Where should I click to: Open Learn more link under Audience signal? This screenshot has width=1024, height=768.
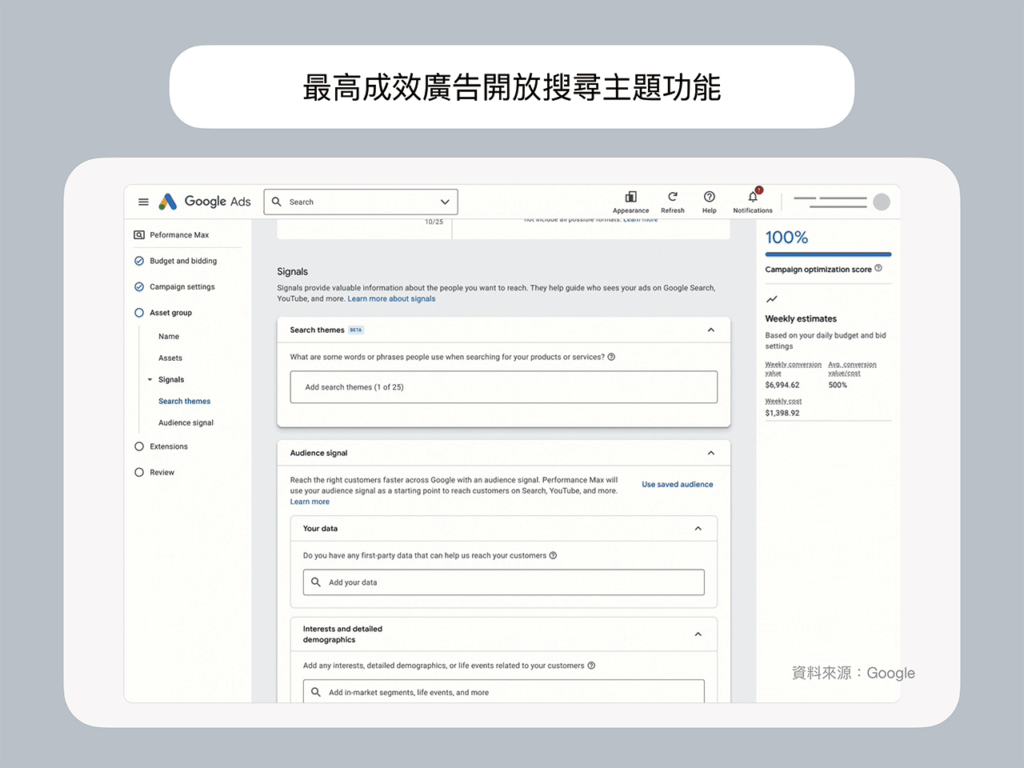(x=310, y=502)
